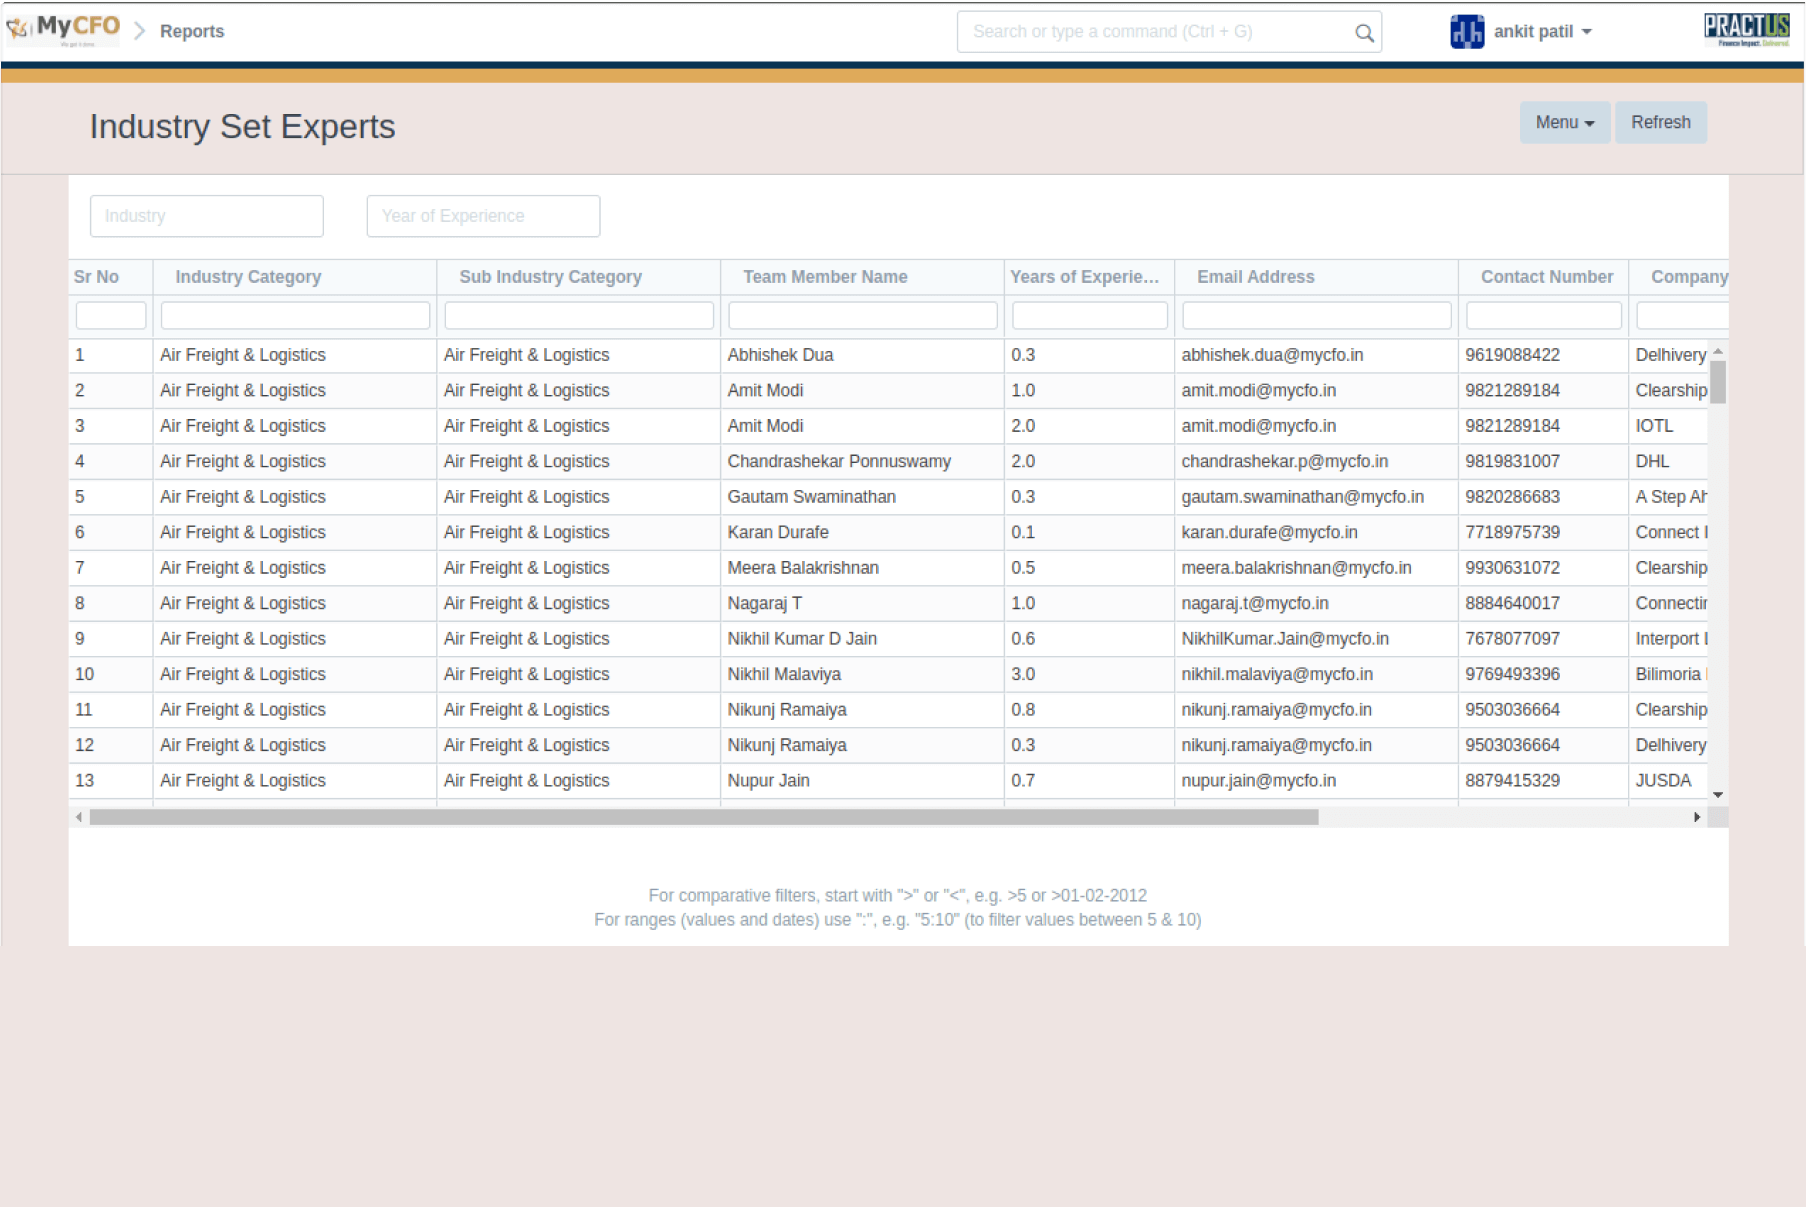Click the Email Address column filter box

(1316, 316)
